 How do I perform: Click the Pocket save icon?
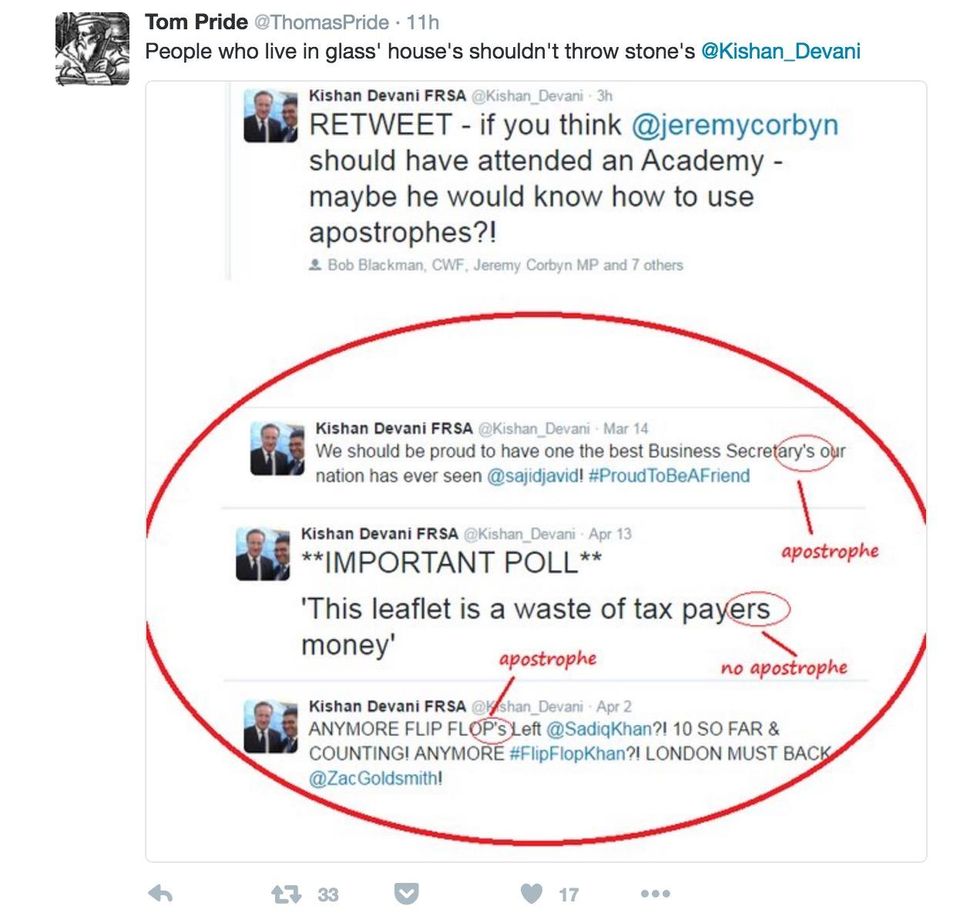pyautogui.click(x=406, y=894)
